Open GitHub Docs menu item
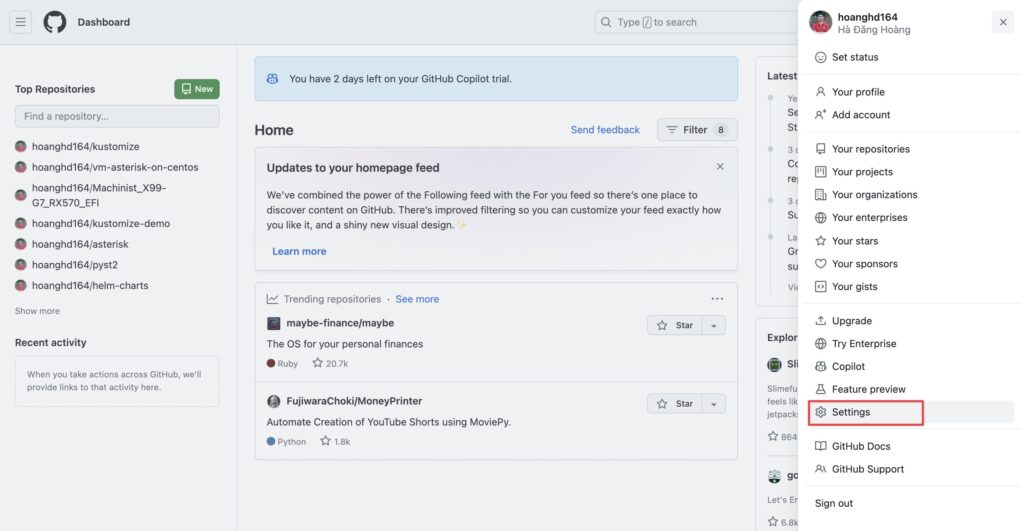Viewport: 1024px width, 531px height. click(x=911, y=446)
